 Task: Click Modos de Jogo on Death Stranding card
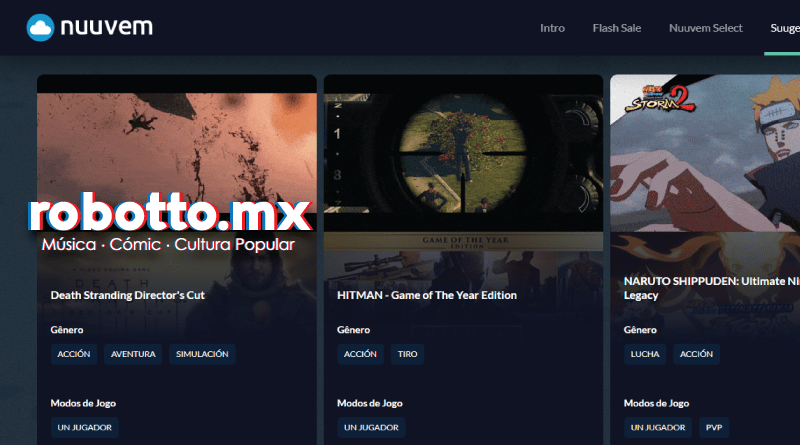[x=83, y=403]
